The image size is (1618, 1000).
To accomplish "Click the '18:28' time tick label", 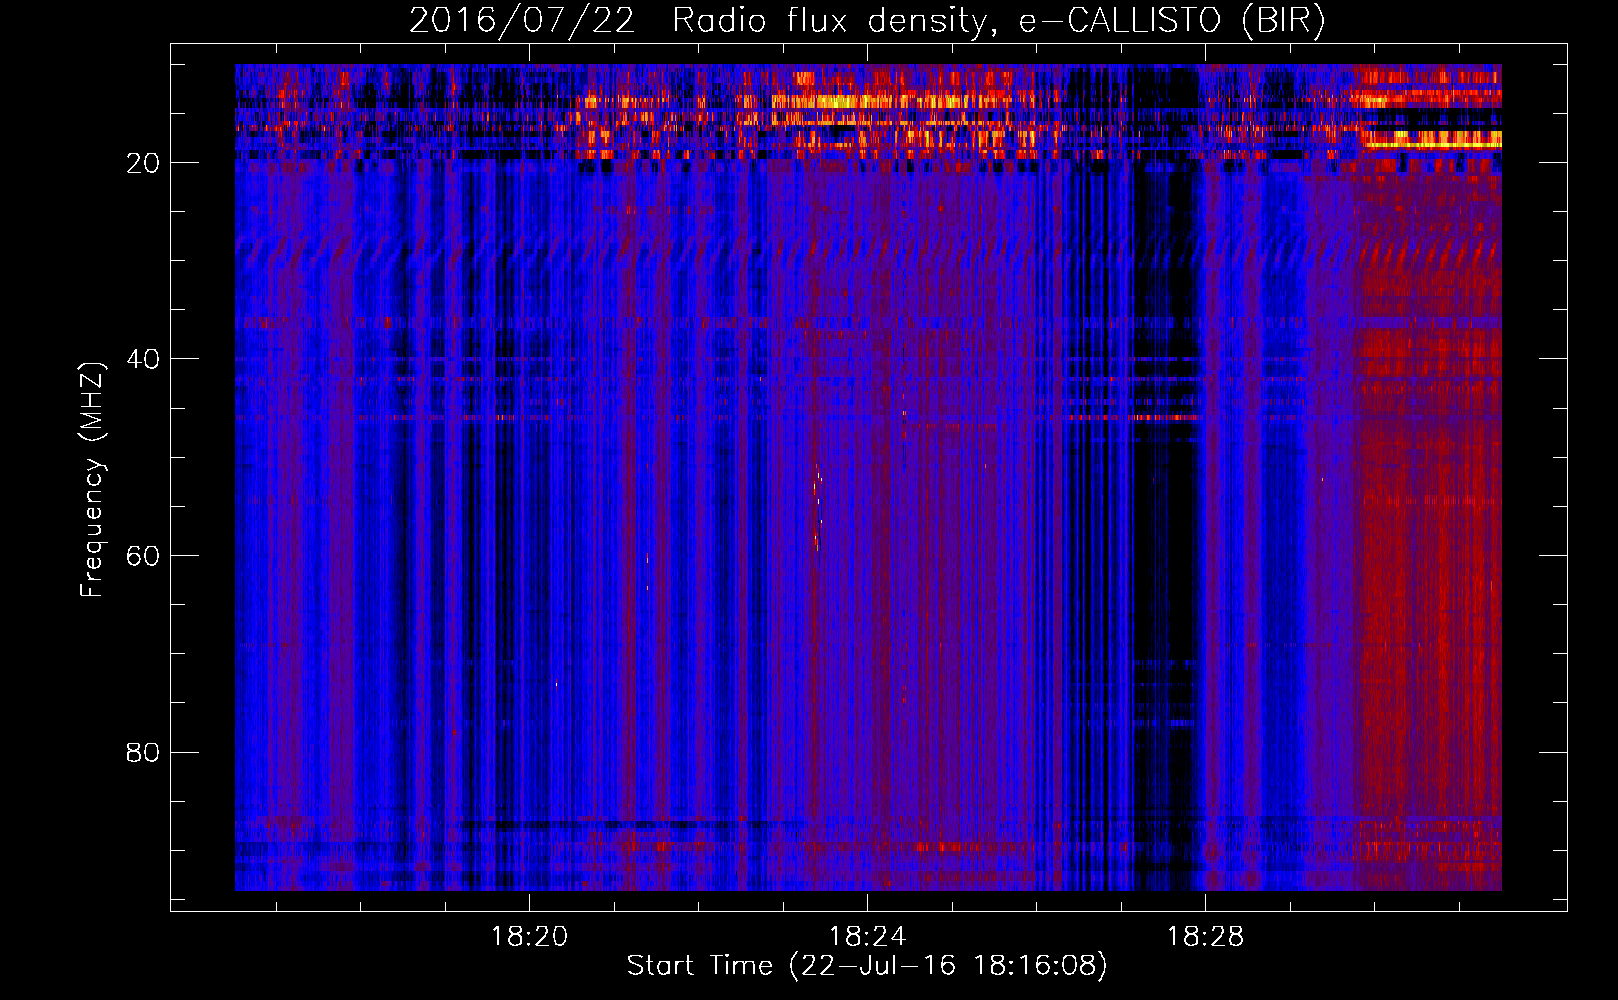I will pyautogui.click(x=1205, y=936).
